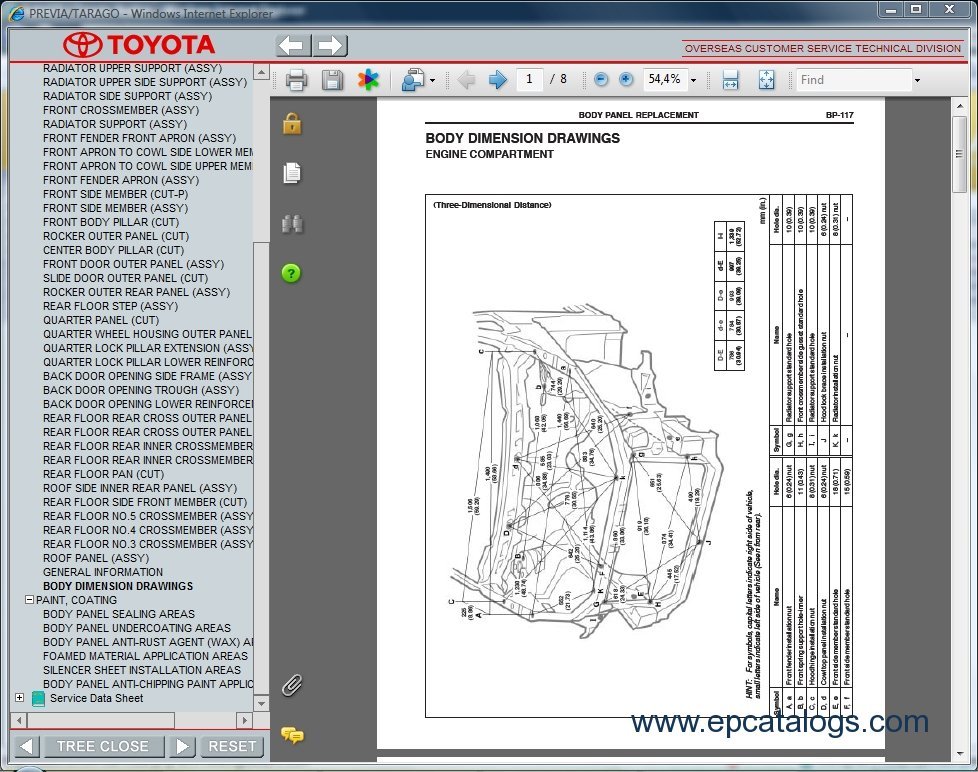
Task: Open QUARTER PANEL (CUT) entry
Action: pyautogui.click(x=101, y=320)
